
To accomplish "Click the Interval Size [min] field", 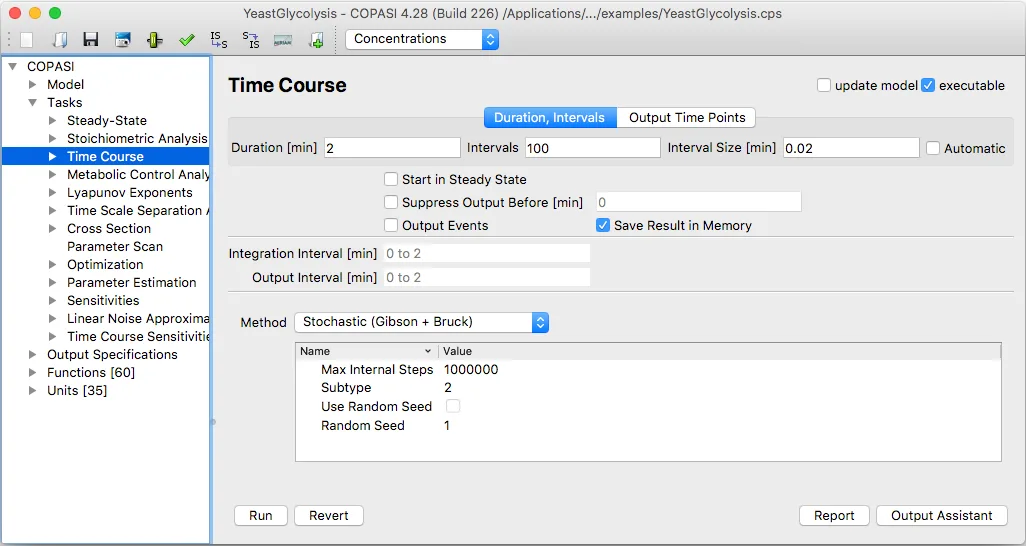I will [x=851, y=148].
